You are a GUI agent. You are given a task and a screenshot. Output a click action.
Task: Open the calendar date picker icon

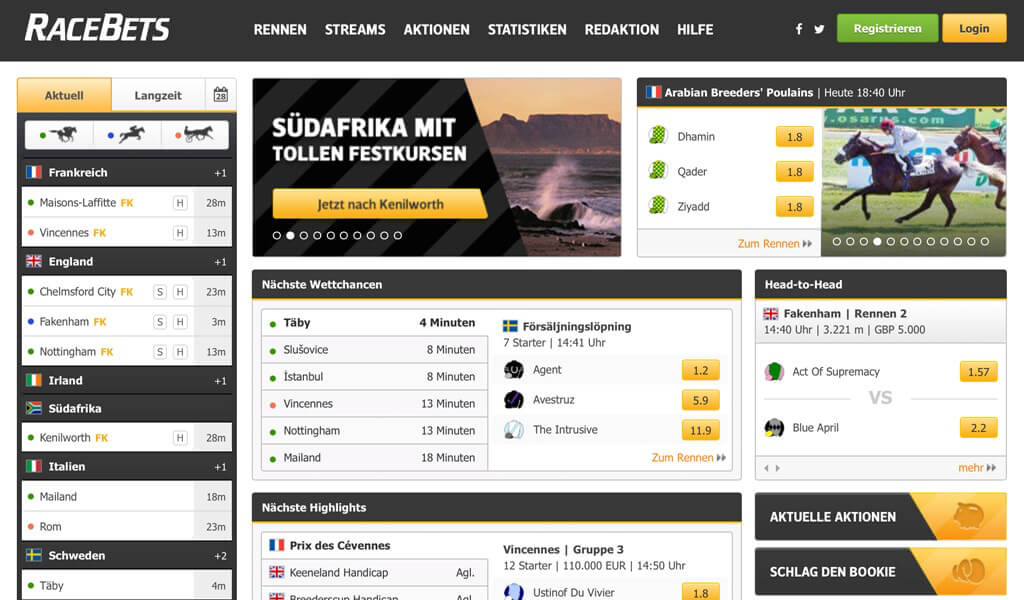tap(221, 95)
